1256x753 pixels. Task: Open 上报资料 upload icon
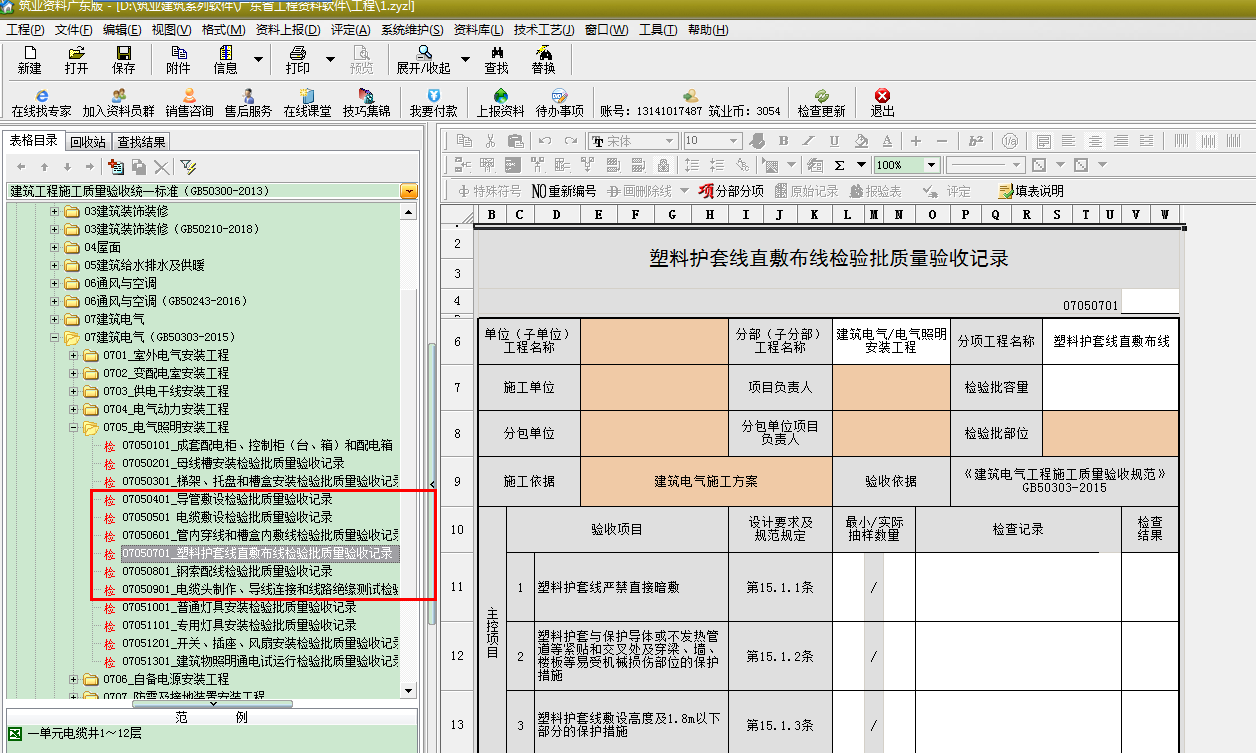(500, 103)
